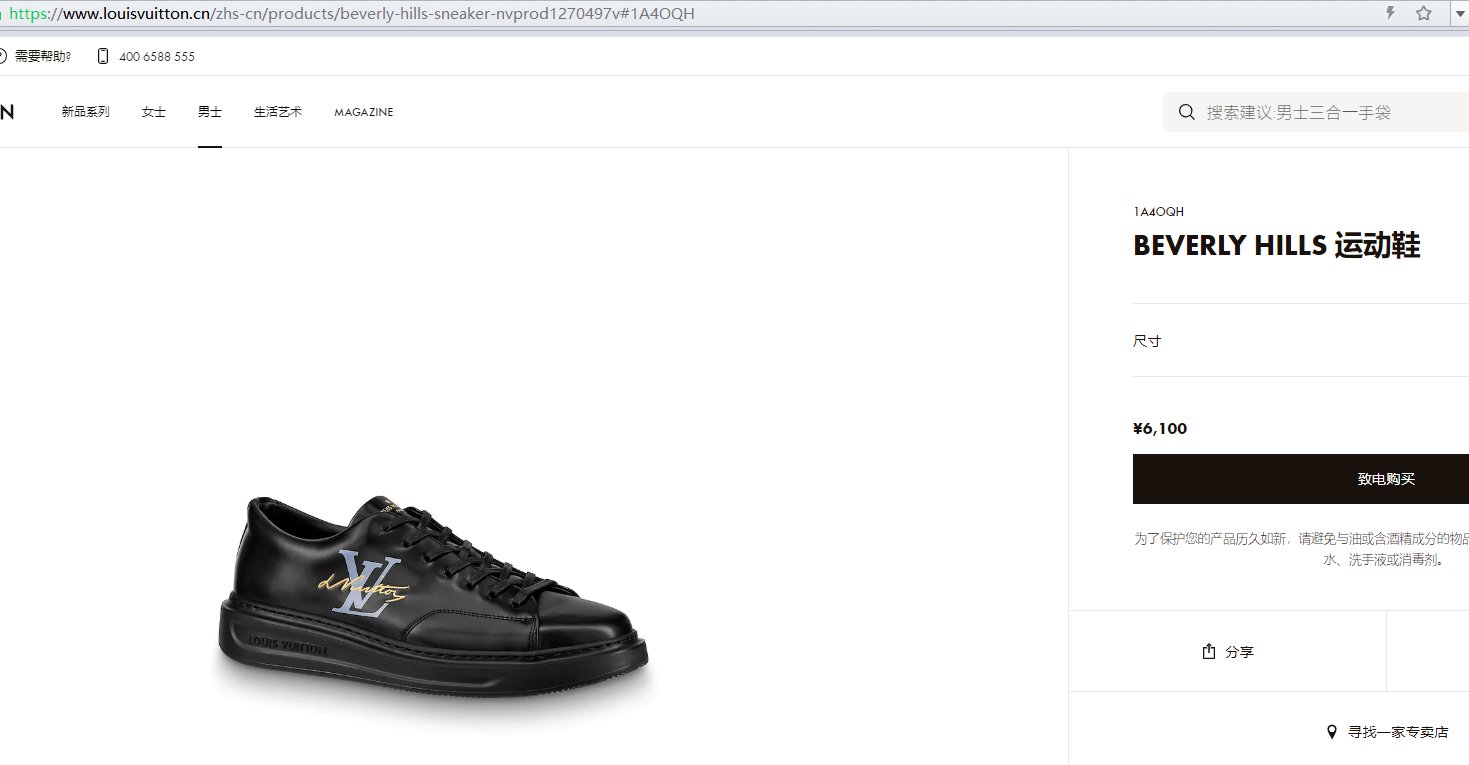Image resolution: width=1469 pixels, height=765 pixels.
Task: Click the phone icon beside 400 6588 555
Action: (103, 56)
